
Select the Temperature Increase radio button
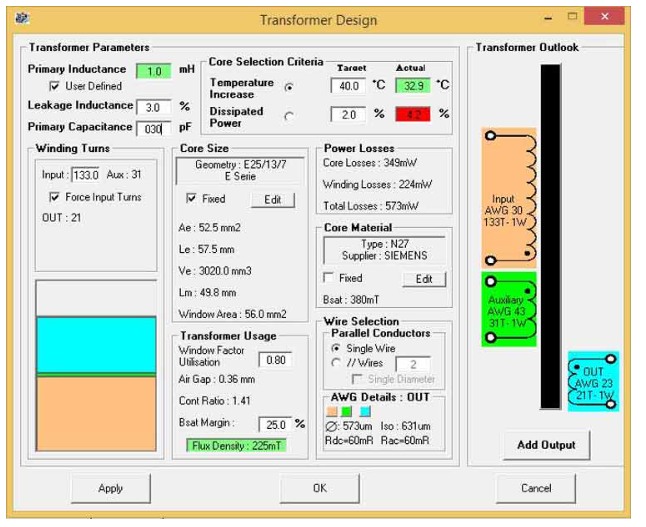click(290, 87)
